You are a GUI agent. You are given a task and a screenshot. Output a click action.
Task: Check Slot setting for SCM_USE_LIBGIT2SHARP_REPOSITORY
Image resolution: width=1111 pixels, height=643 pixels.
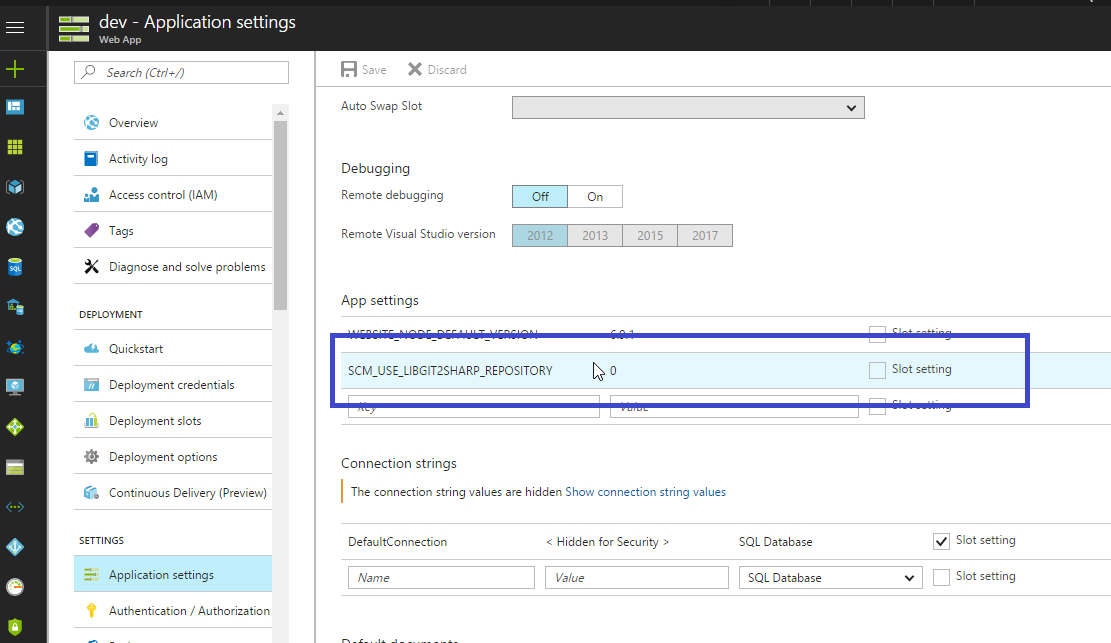pyautogui.click(x=877, y=370)
